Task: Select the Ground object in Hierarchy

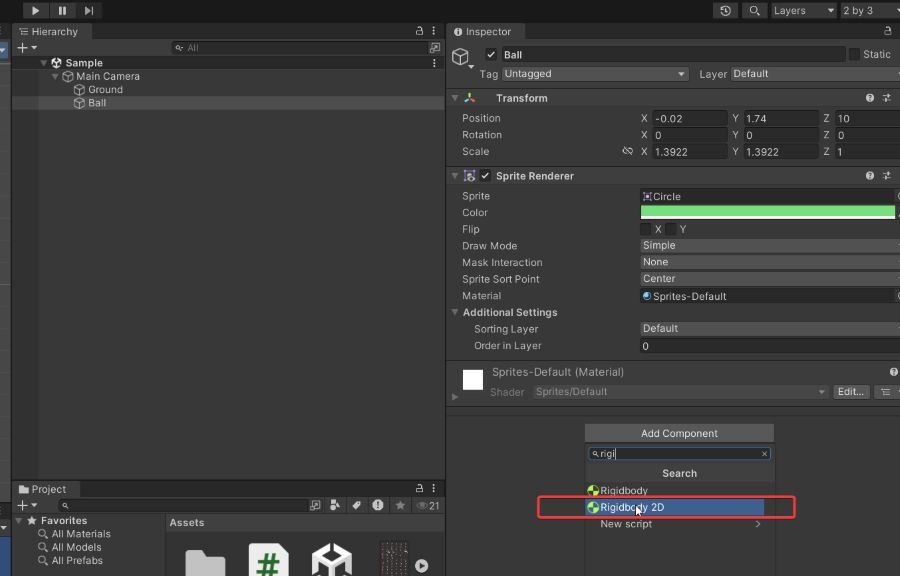Action: pos(105,89)
